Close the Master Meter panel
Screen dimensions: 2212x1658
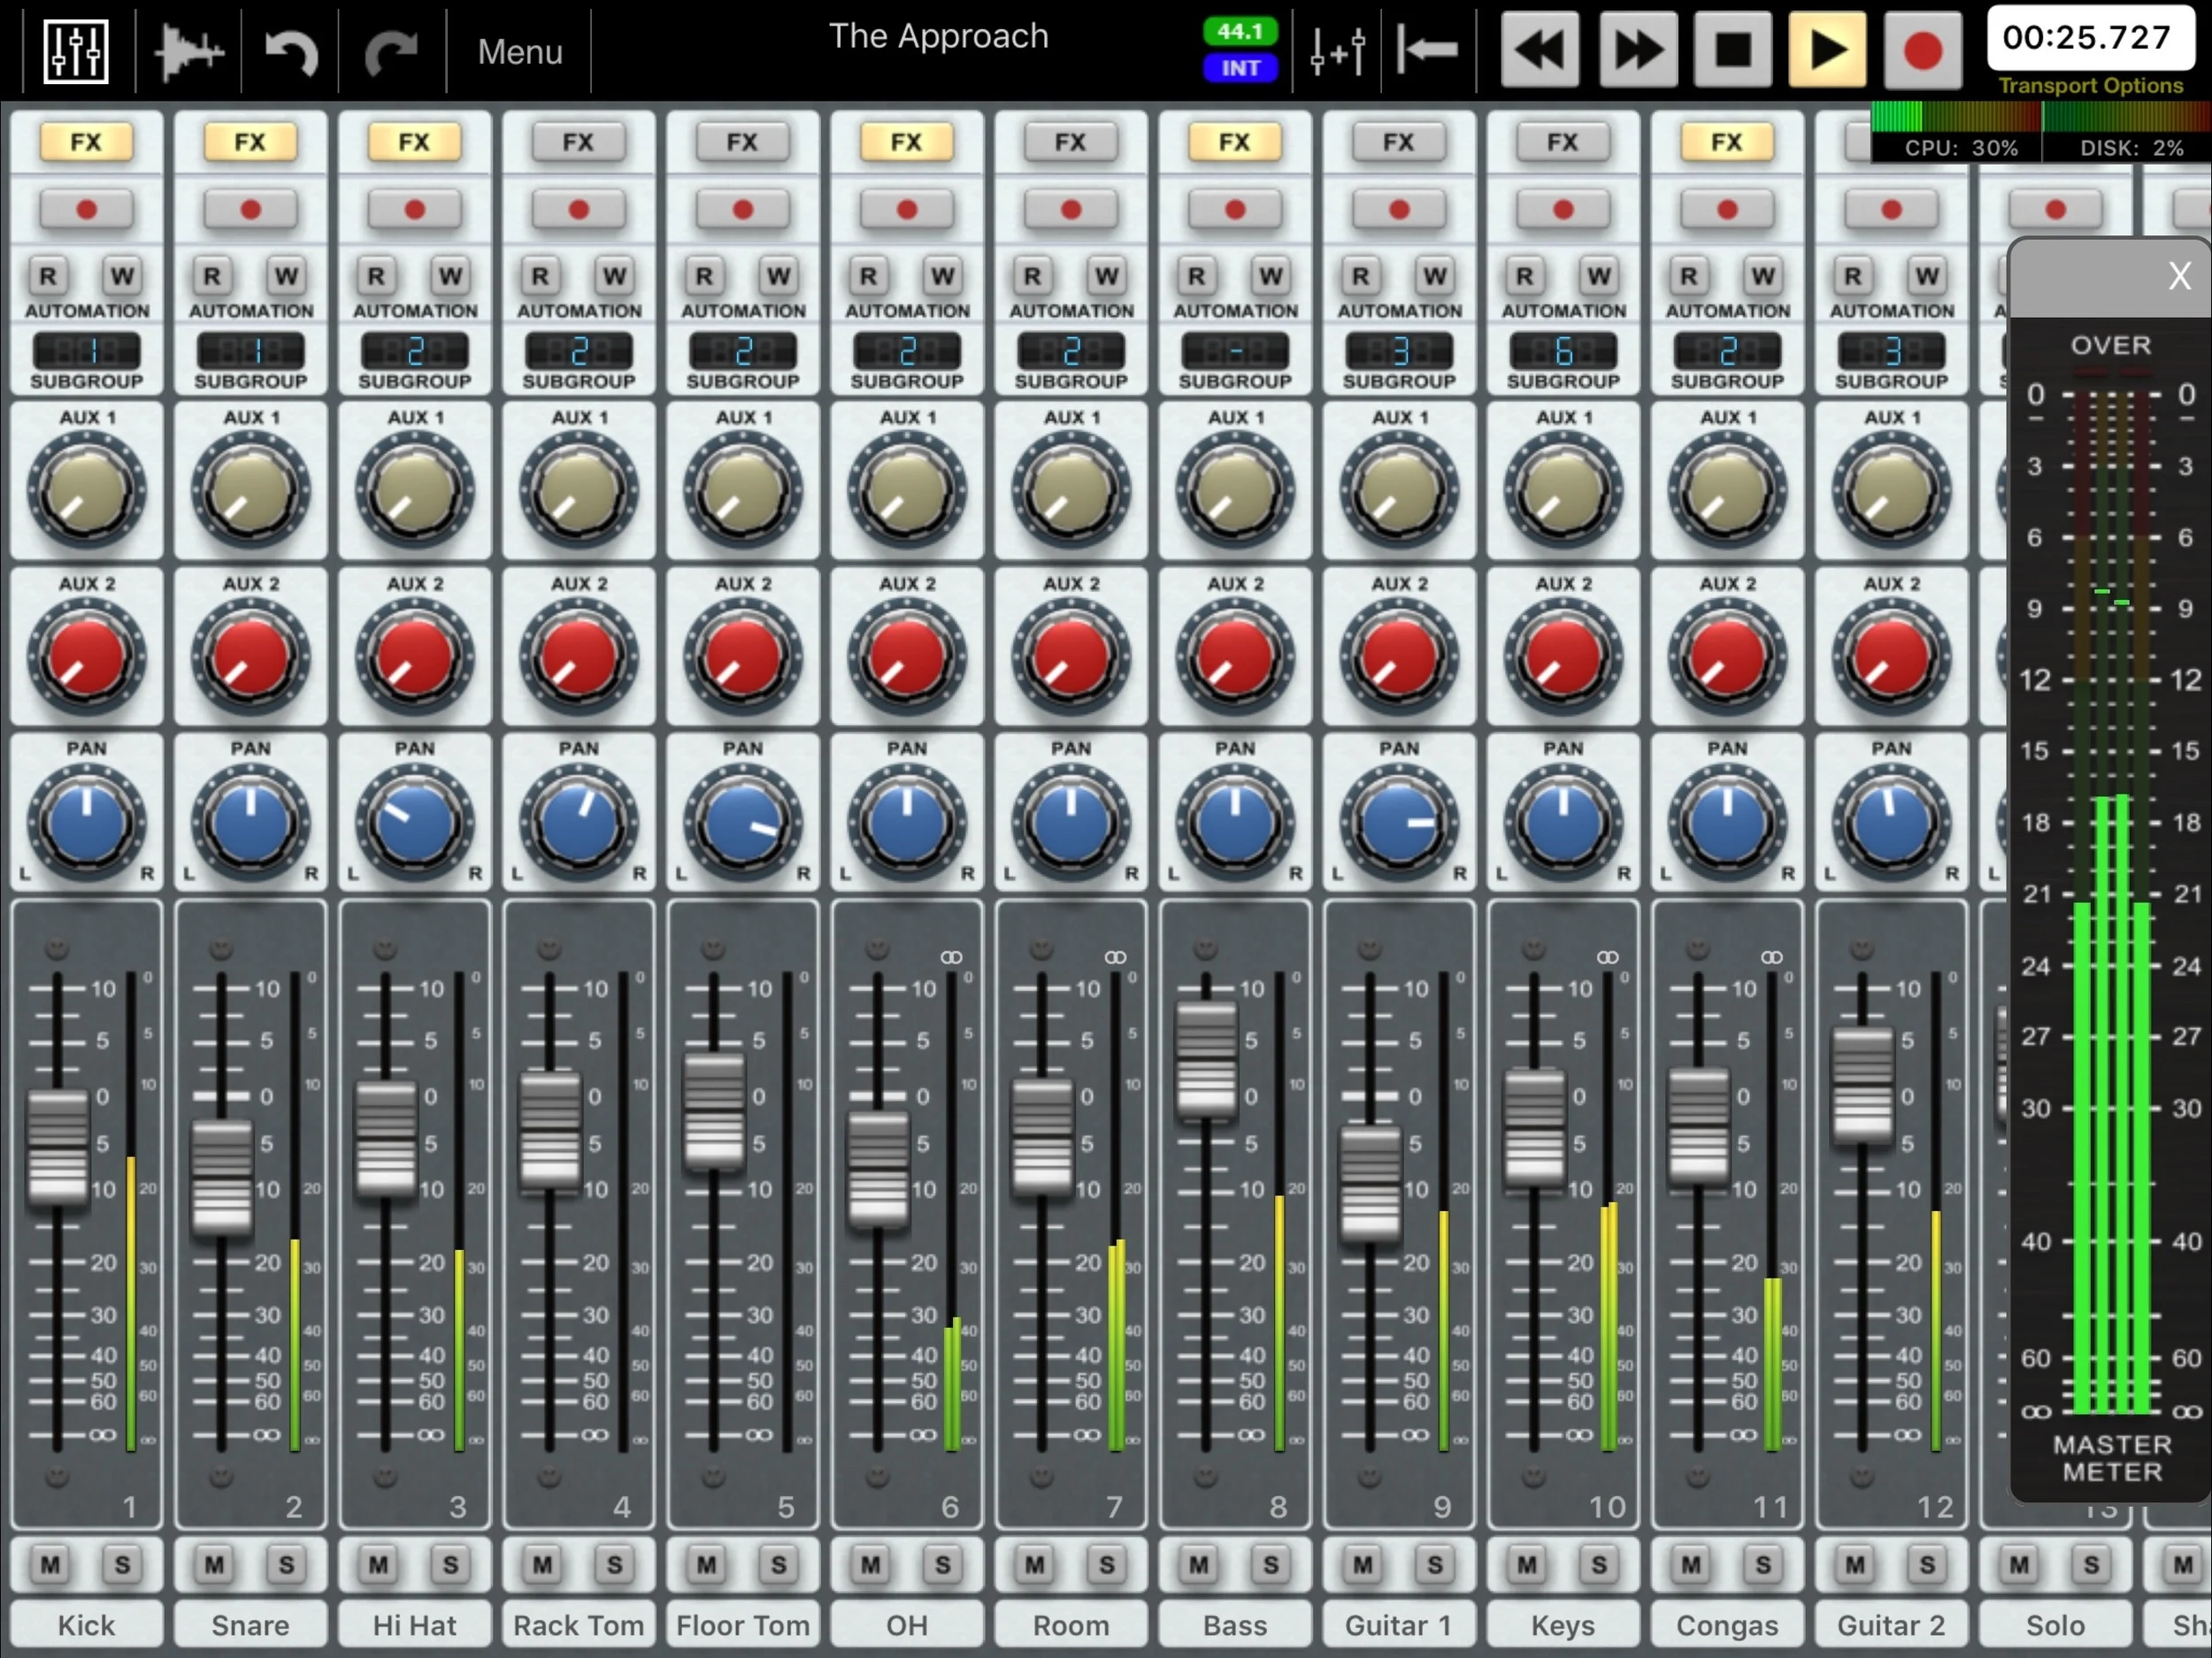click(x=2179, y=276)
